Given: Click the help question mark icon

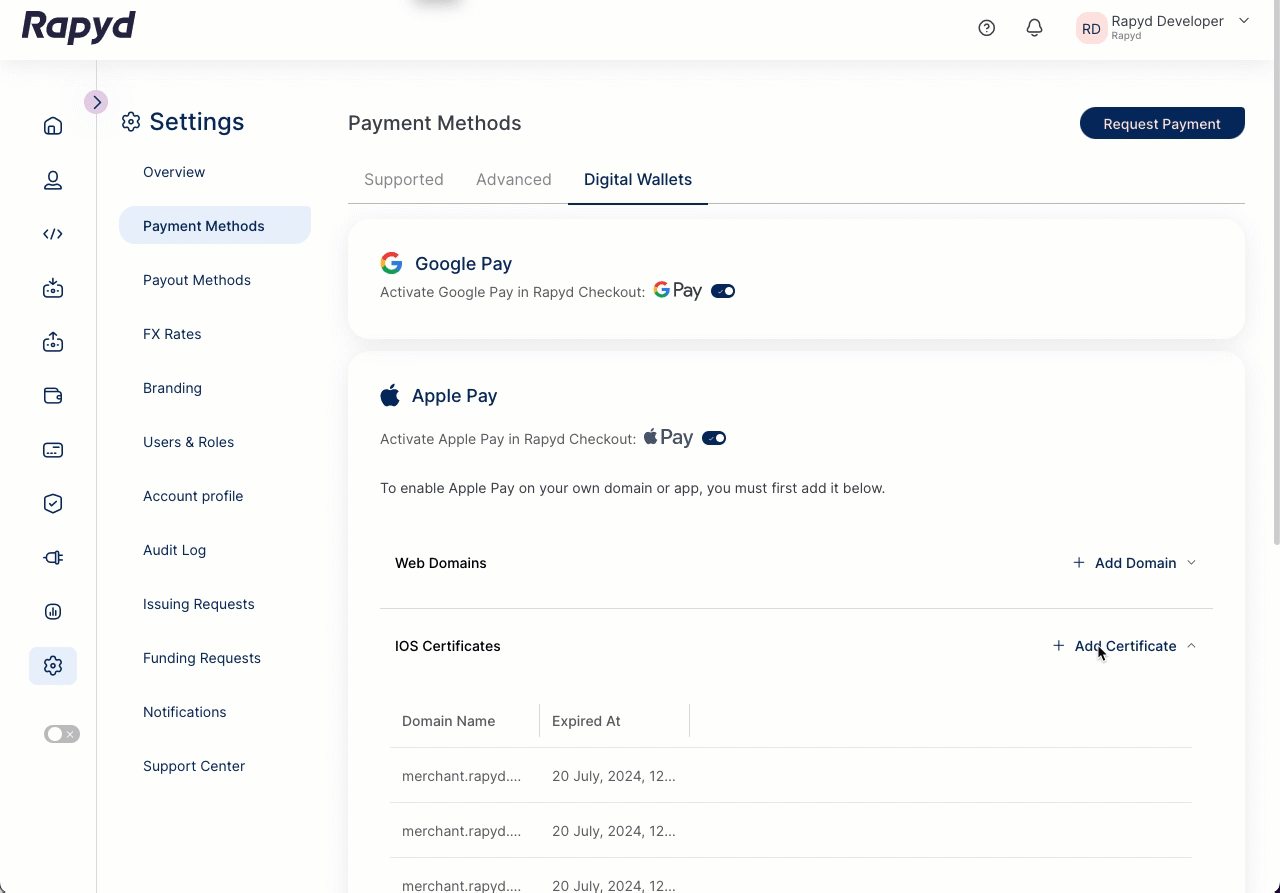Looking at the screenshot, I should pyautogui.click(x=987, y=28).
